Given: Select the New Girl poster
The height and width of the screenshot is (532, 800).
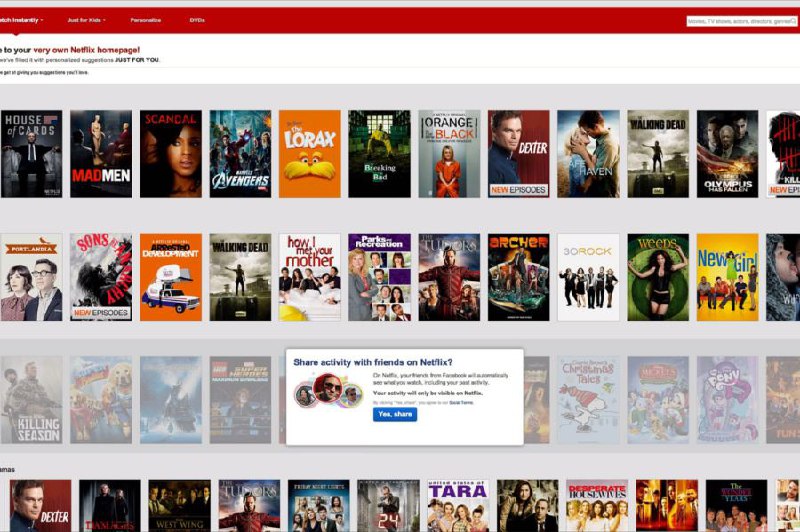Looking at the screenshot, I should click(x=727, y=277).
